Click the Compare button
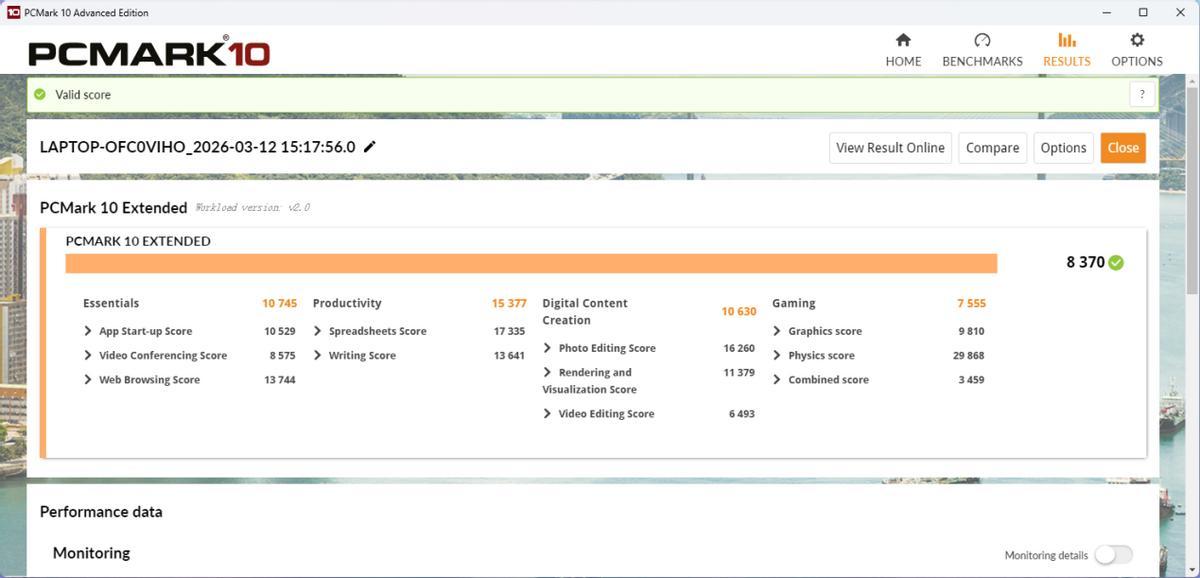 point(992,148)
